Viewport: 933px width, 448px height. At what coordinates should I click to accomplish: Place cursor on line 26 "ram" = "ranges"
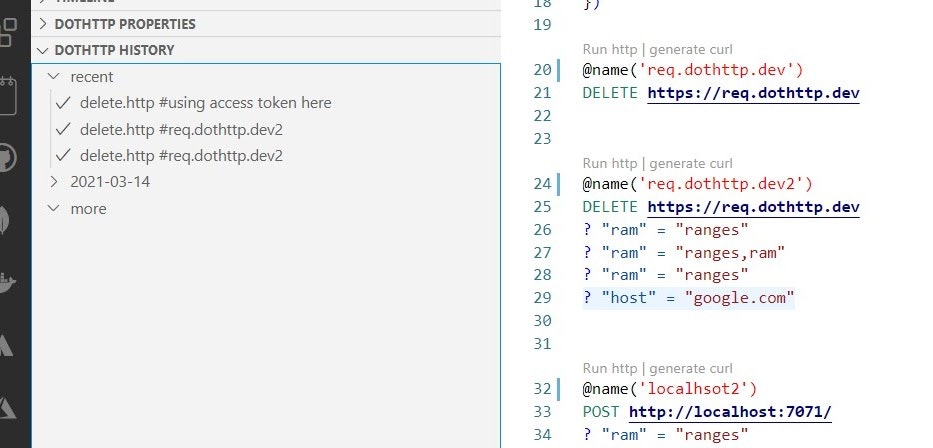pyautogui.click(x=665, y=230)
